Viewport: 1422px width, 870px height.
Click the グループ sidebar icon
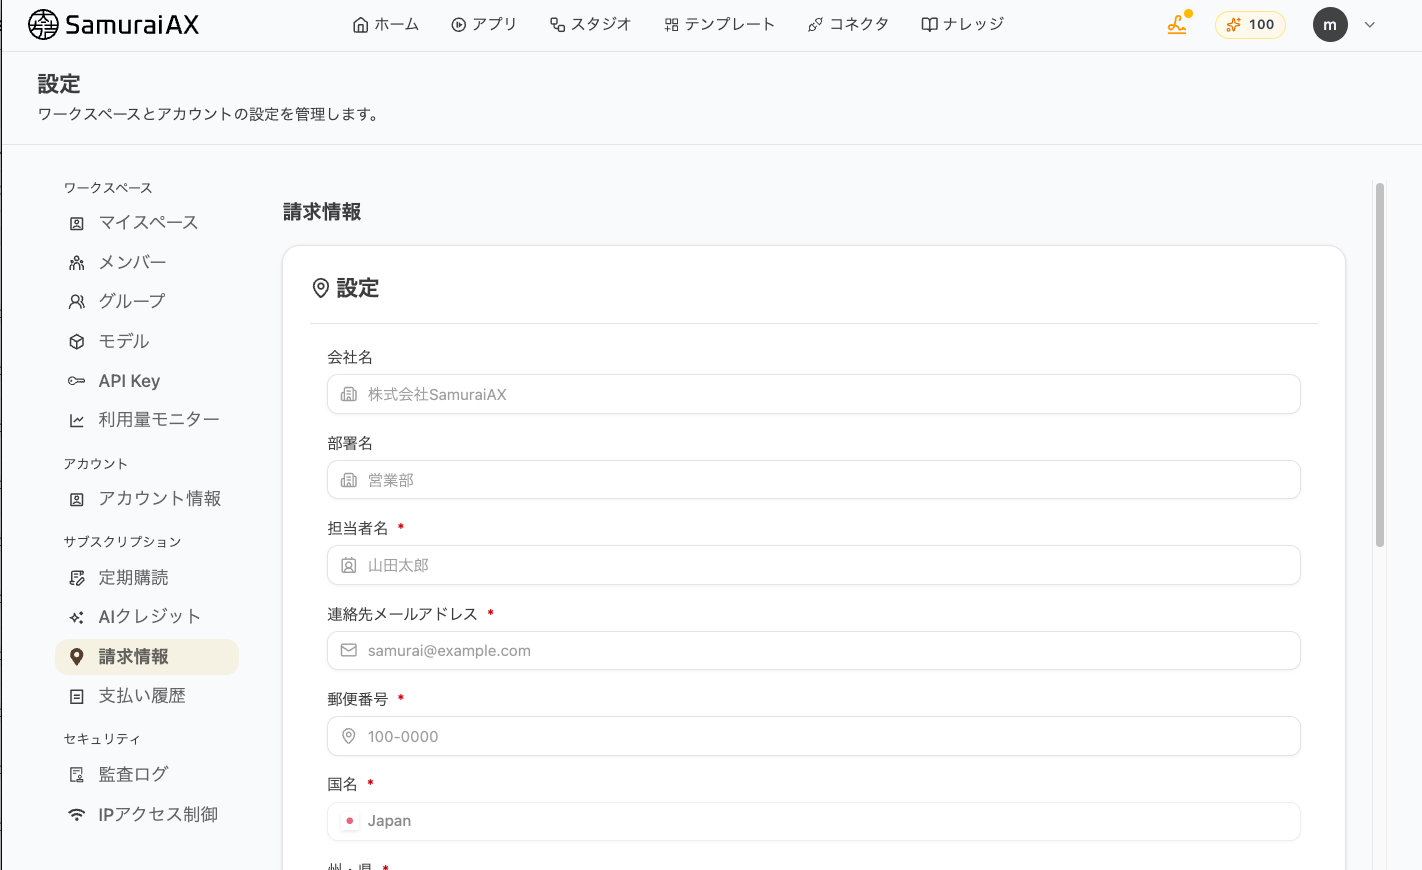(x=77, y=302)
